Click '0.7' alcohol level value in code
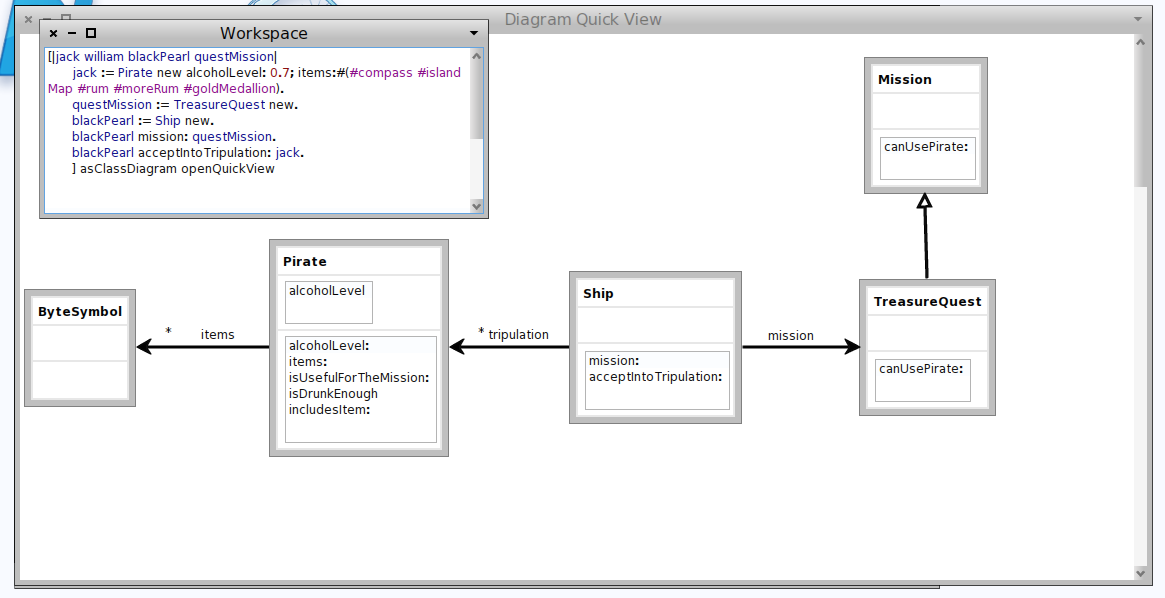Image resolution: width=1165 pixels, height=598 pixels. tap(279, 73)
